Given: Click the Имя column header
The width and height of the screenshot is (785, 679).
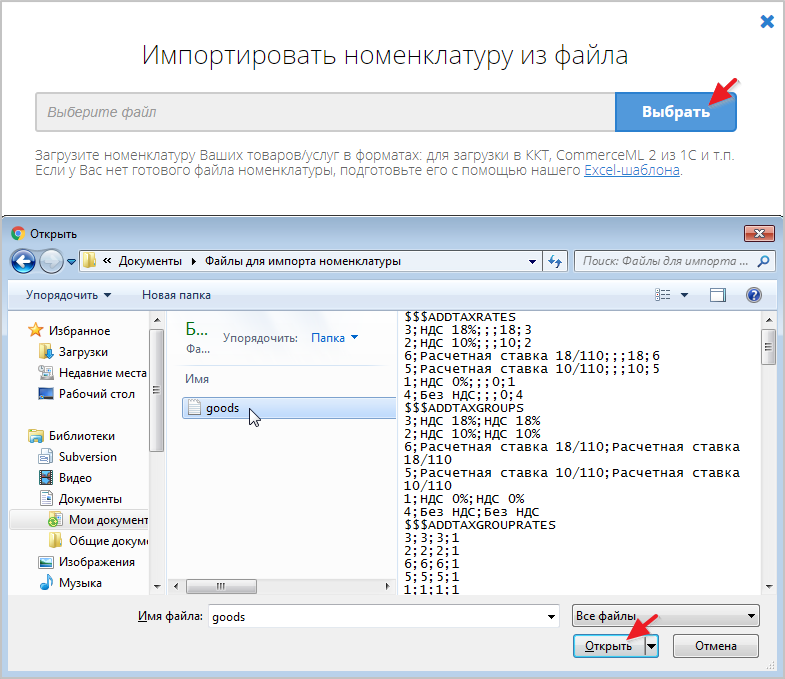Looking at the screenshot, I should coord(196,379).
